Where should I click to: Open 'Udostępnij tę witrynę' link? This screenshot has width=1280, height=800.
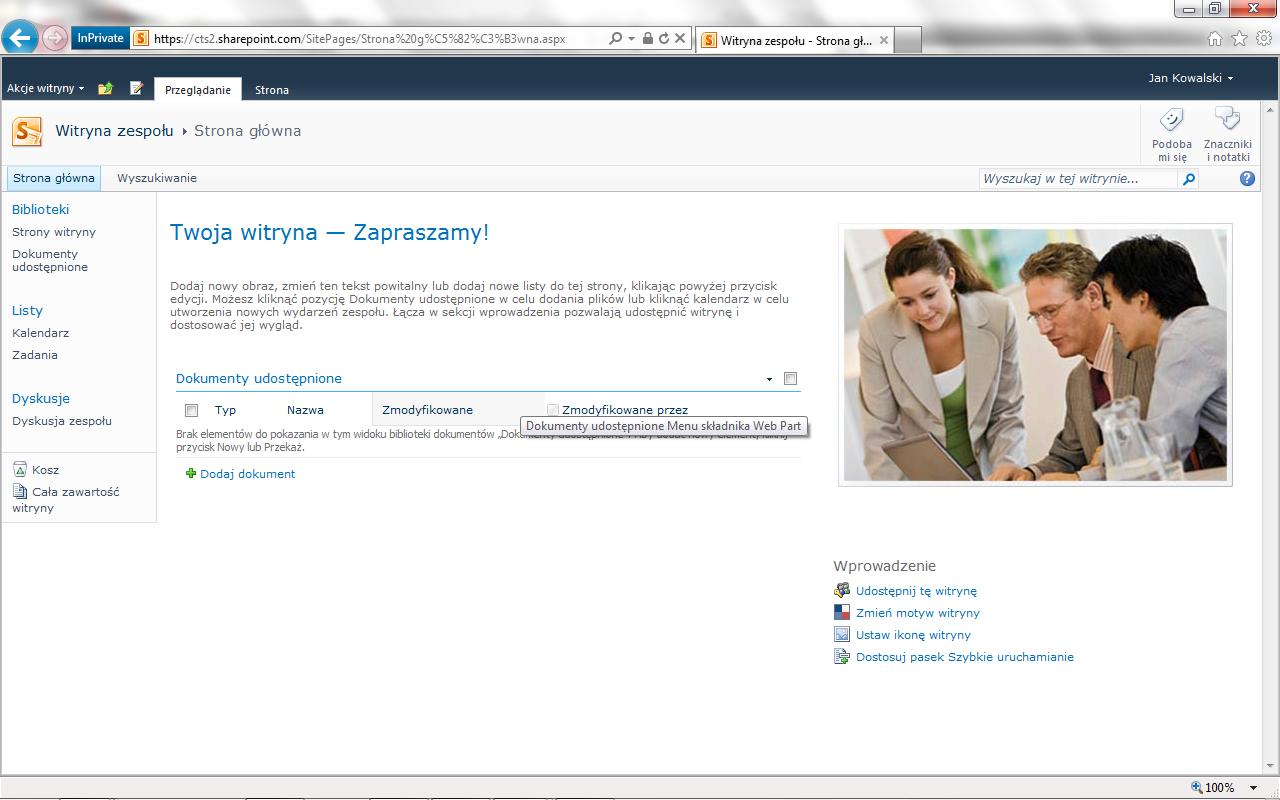click(916, 591)
